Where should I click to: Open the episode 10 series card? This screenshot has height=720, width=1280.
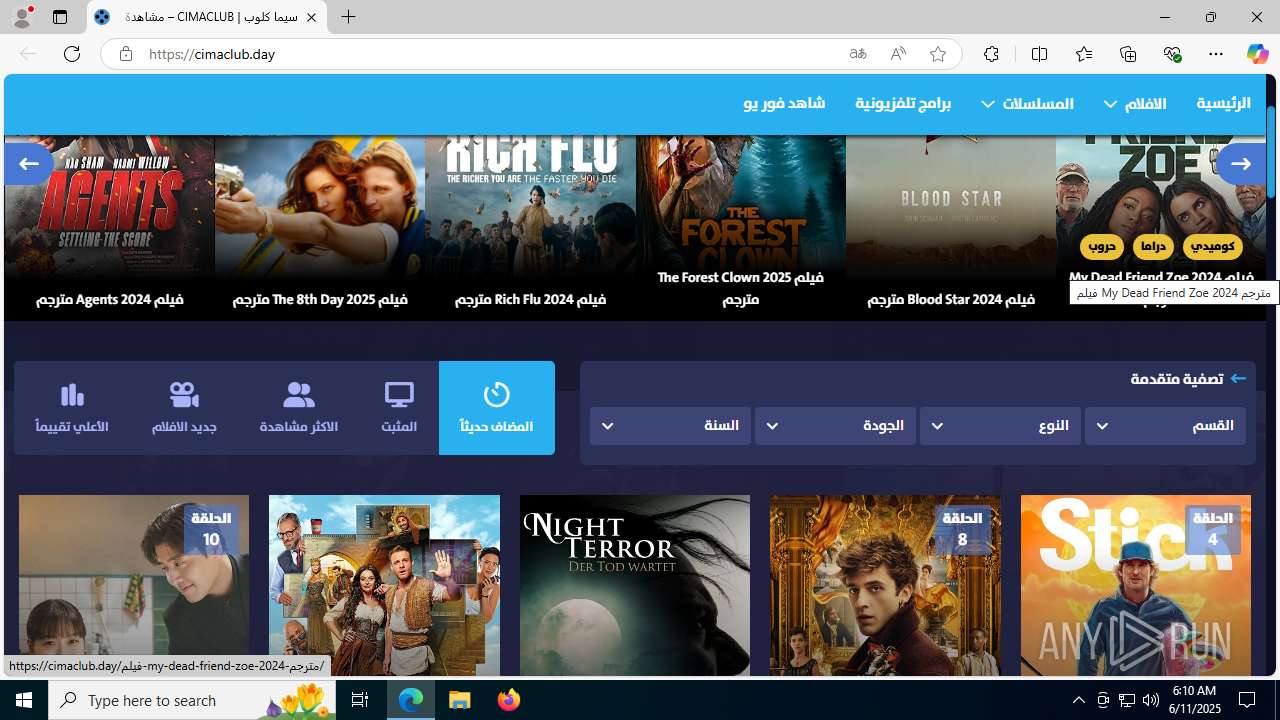coord(134,585)
